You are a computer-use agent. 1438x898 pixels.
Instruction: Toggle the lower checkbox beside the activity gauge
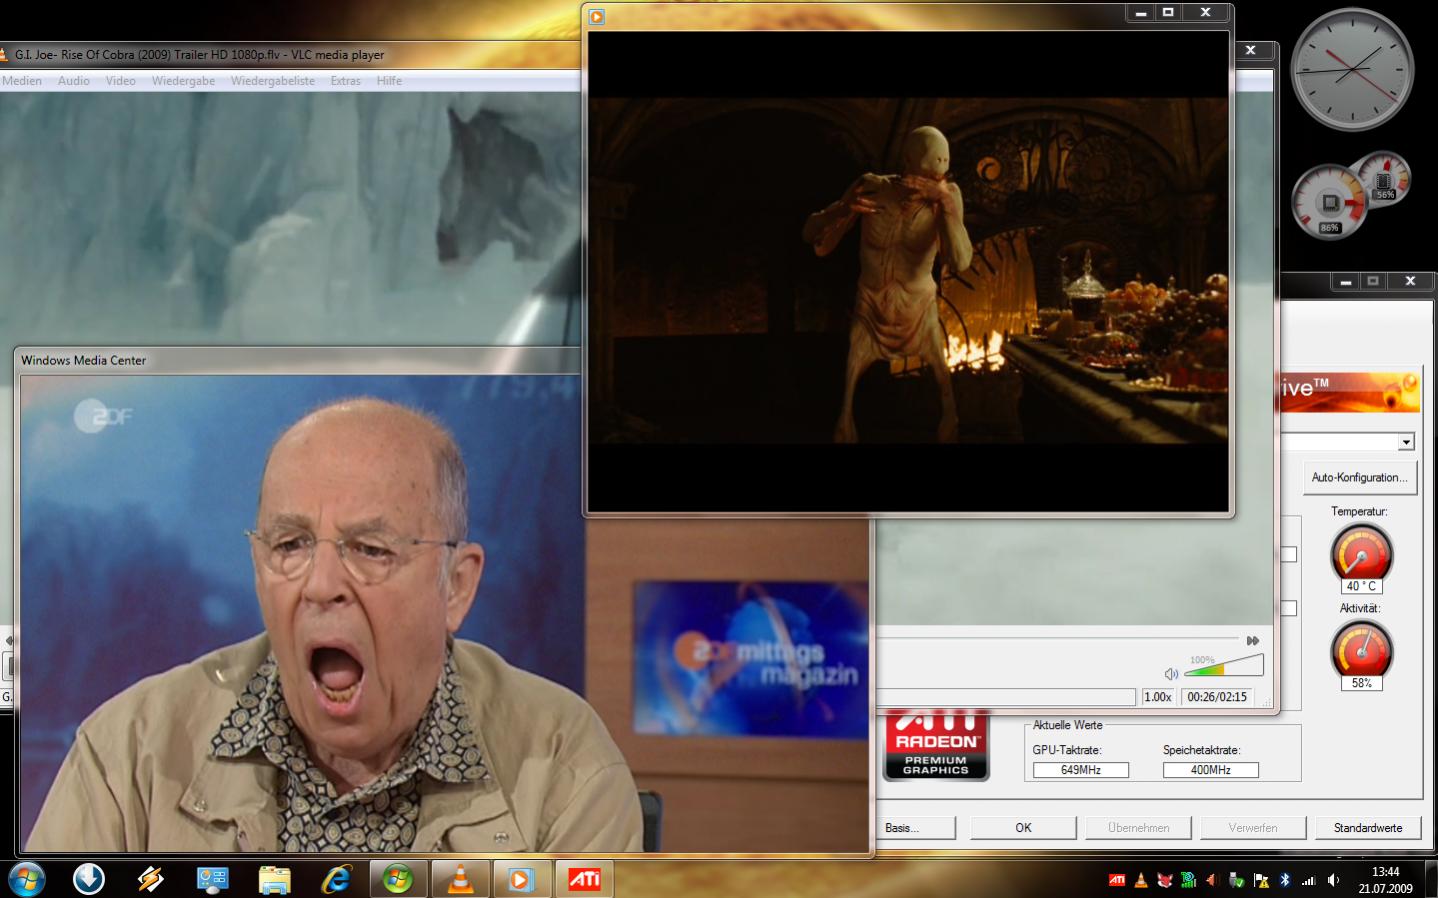point(1289,608)
